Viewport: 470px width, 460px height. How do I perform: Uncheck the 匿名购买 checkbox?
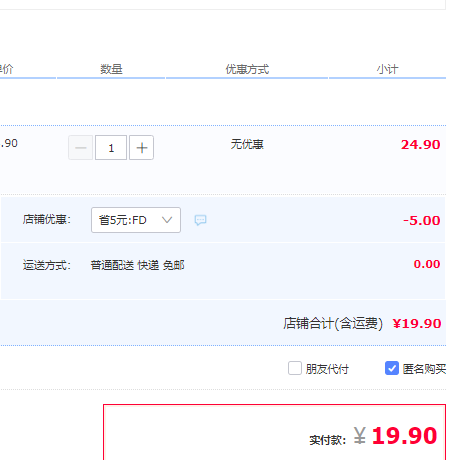click(392, 368)
